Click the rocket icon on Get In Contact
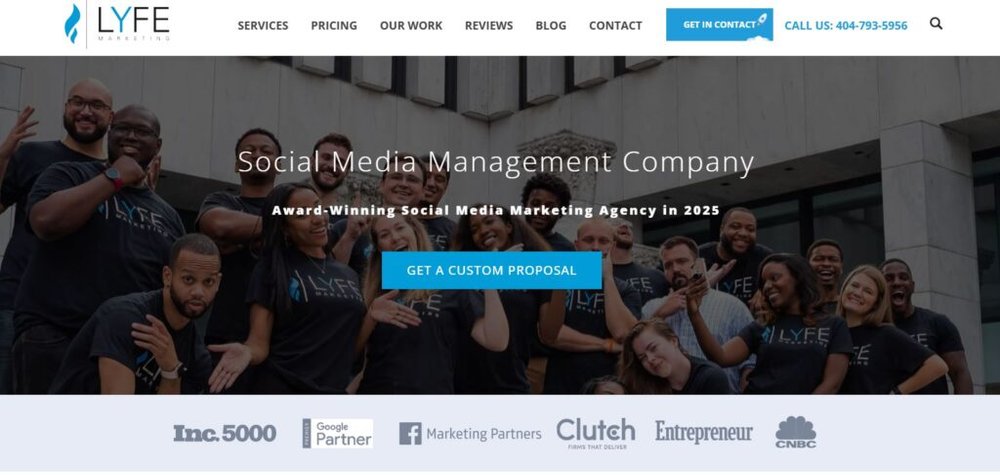The width and height of the screenshot is (1000, 475). (761, 20)
